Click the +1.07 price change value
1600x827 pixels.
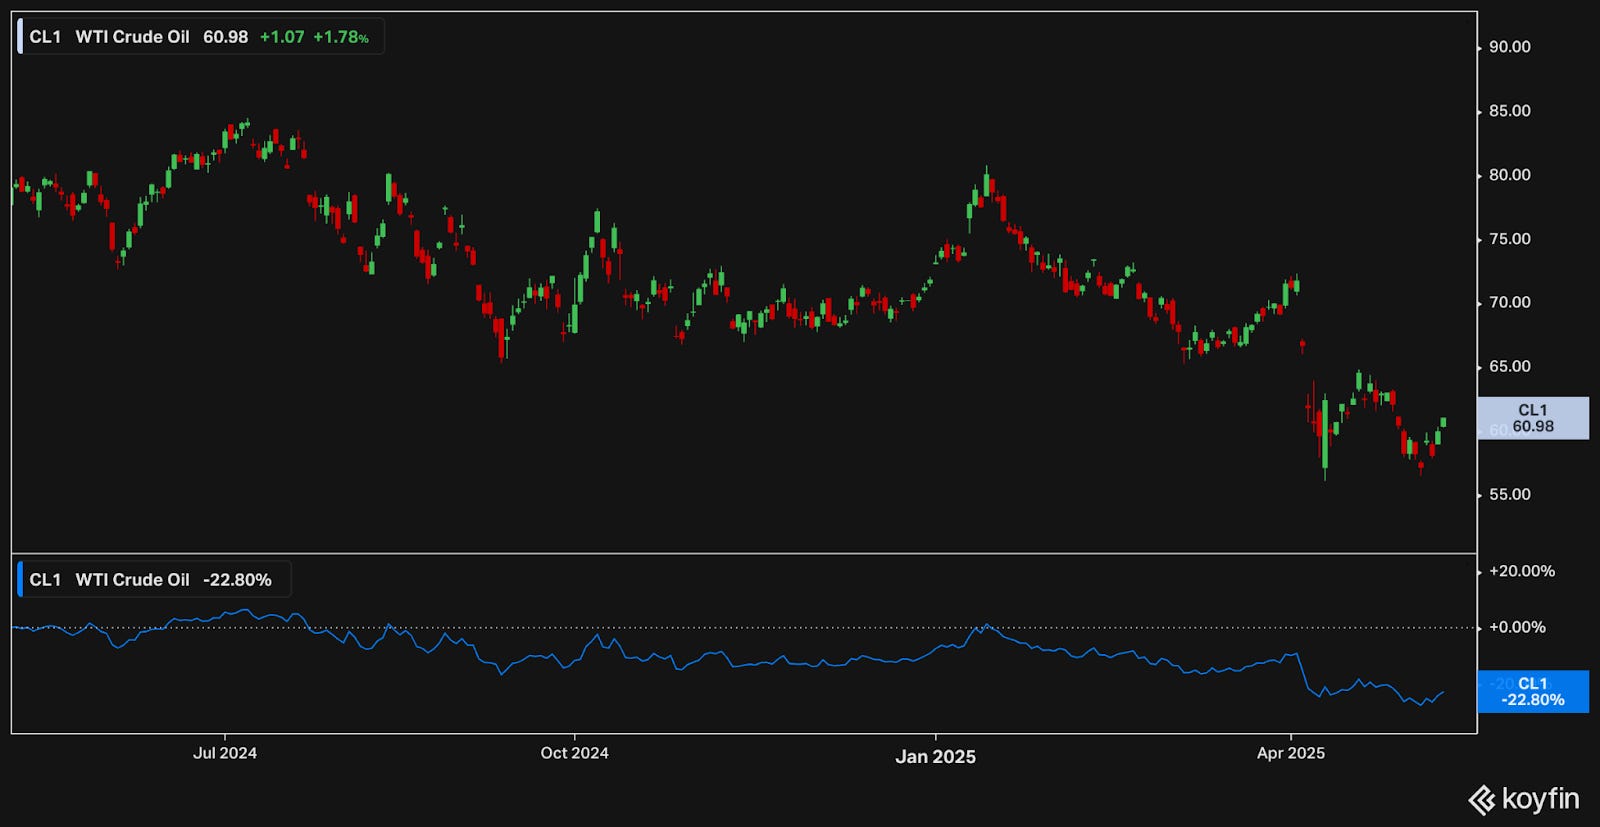(x=282, y=37)
